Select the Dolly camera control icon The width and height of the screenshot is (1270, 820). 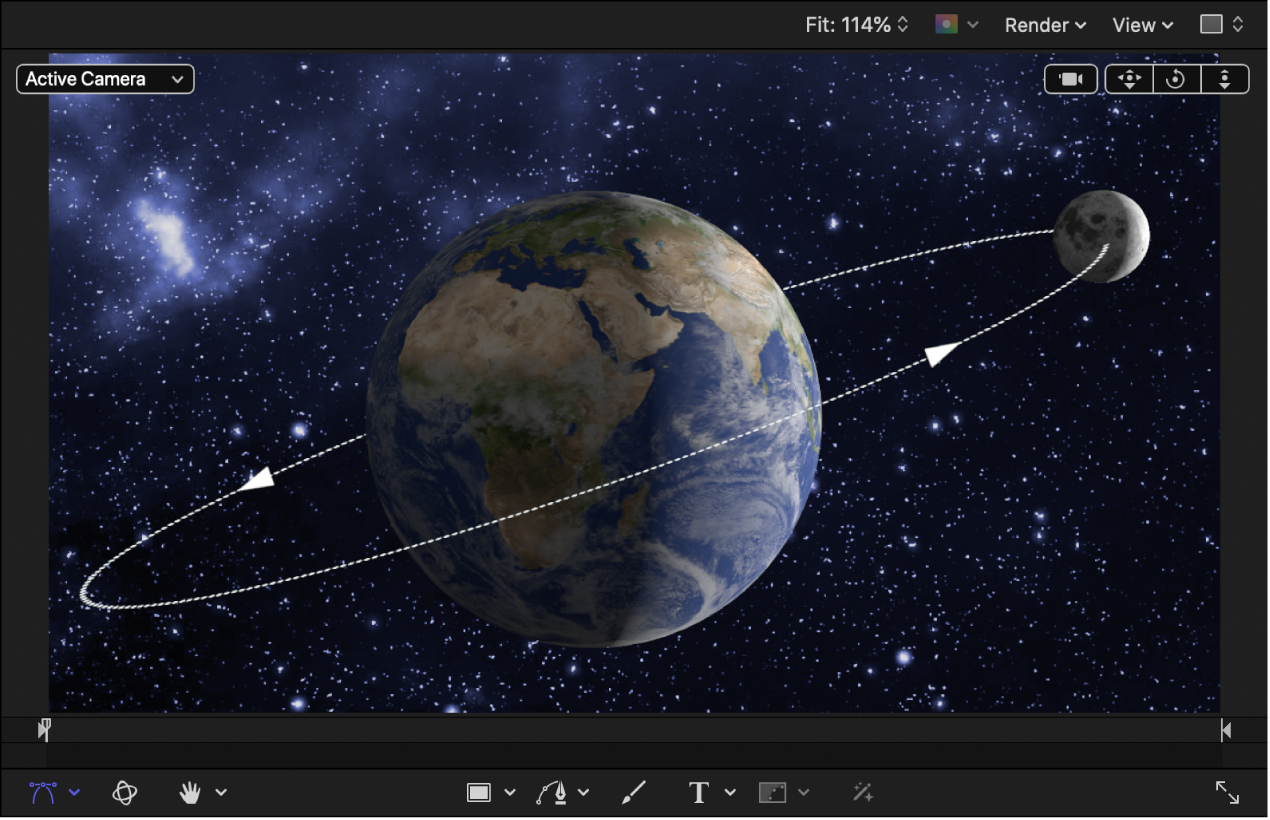pos(1225,79)
